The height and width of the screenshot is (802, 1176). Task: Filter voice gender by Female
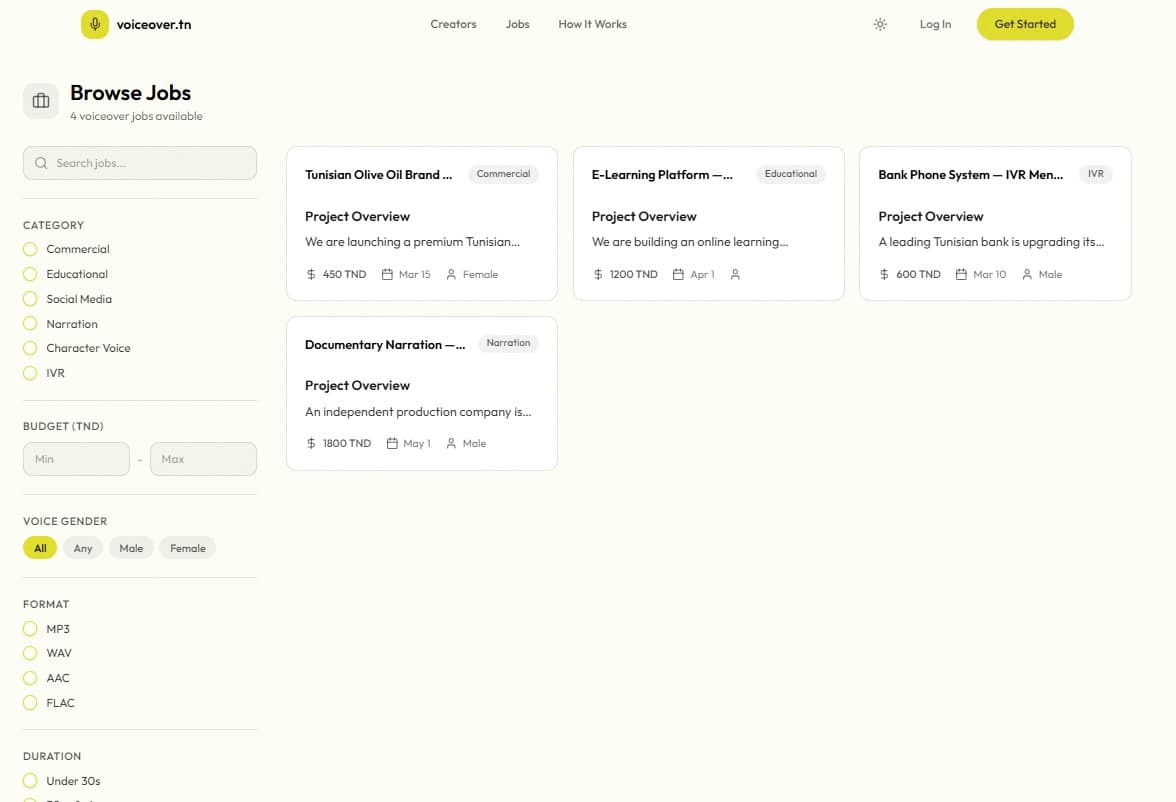click(x=187, y=548)
